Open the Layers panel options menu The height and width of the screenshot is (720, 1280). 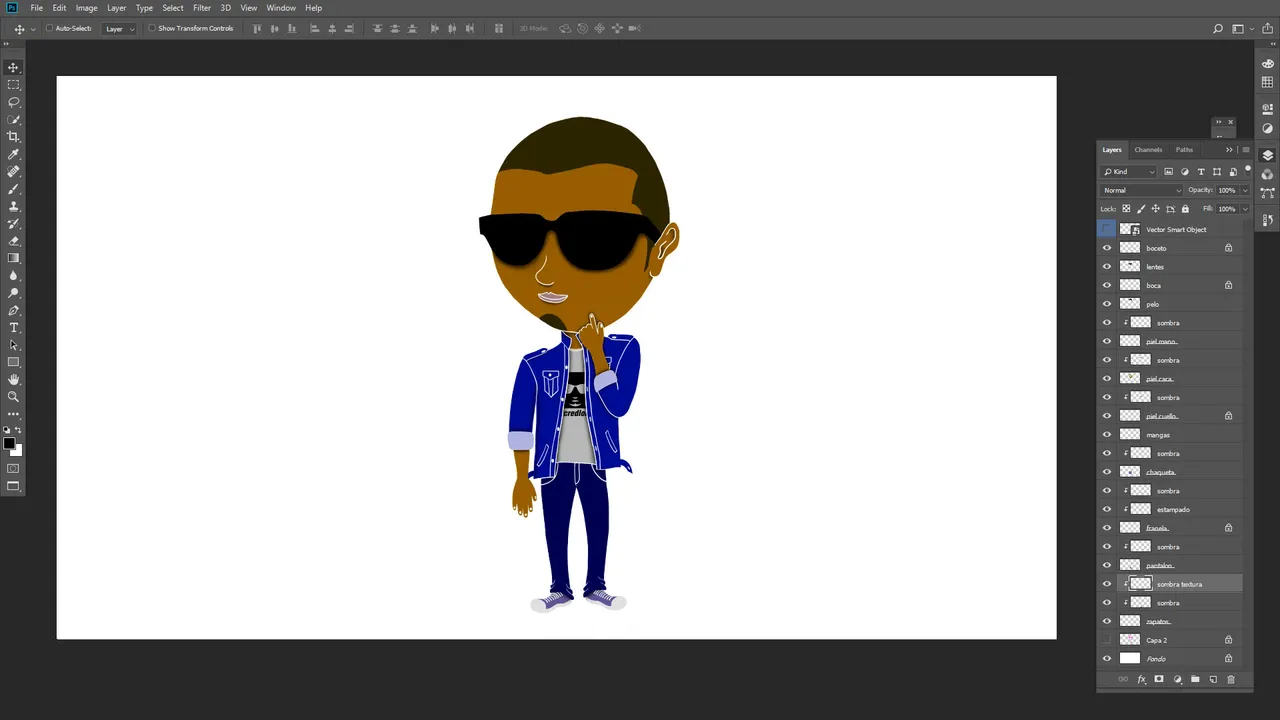(1245, 150)
